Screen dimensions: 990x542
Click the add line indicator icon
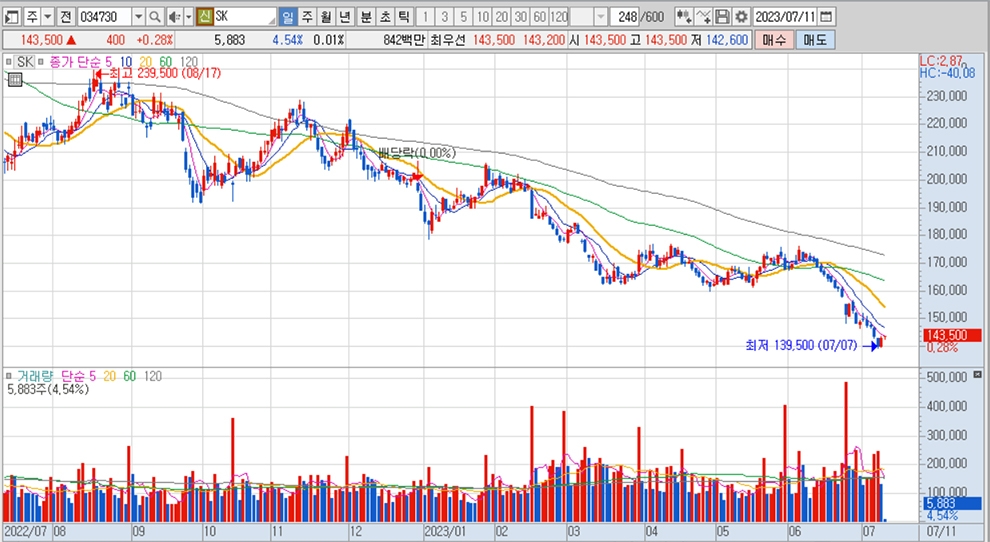click(x=703, y=17)
